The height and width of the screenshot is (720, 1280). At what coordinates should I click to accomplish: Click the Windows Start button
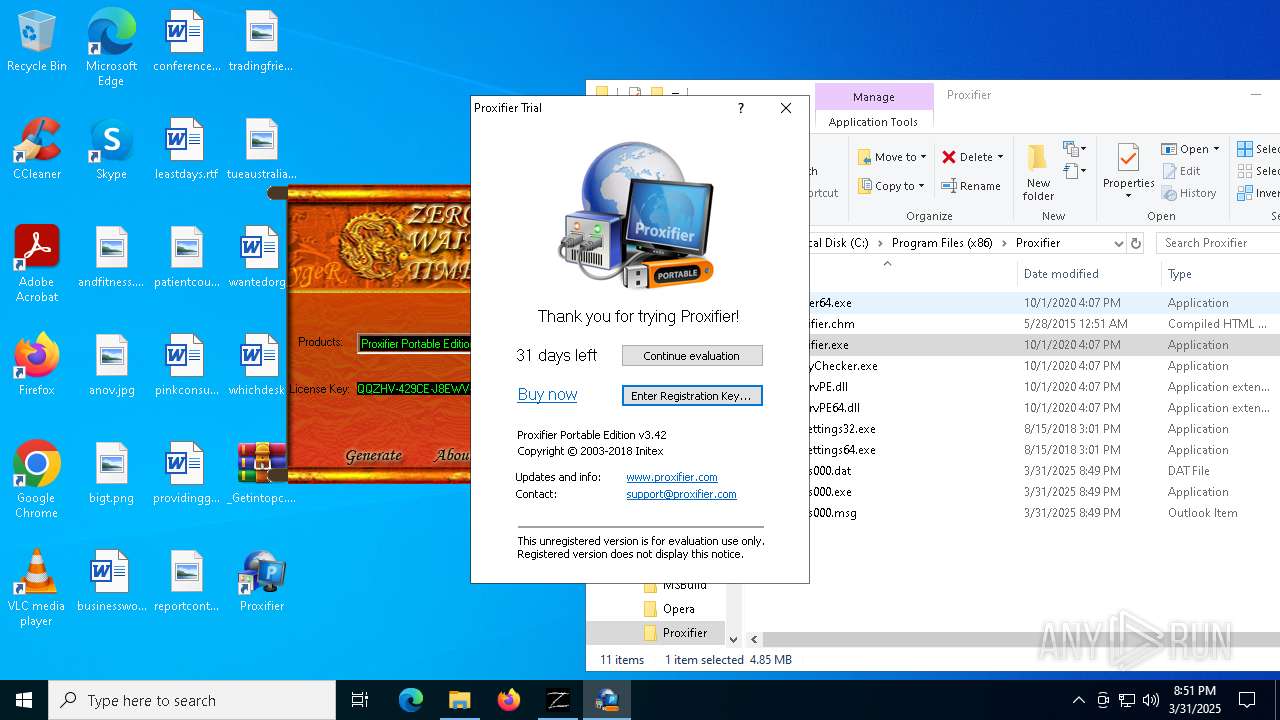(24, 700)
